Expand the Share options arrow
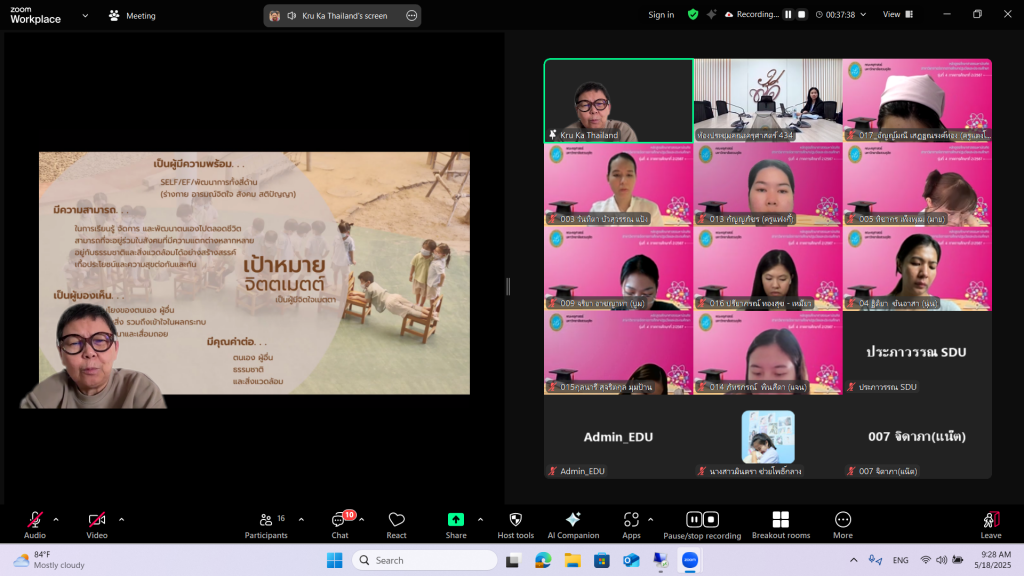Viewport: 1024px width, 576px height. [x=480, y=519]
